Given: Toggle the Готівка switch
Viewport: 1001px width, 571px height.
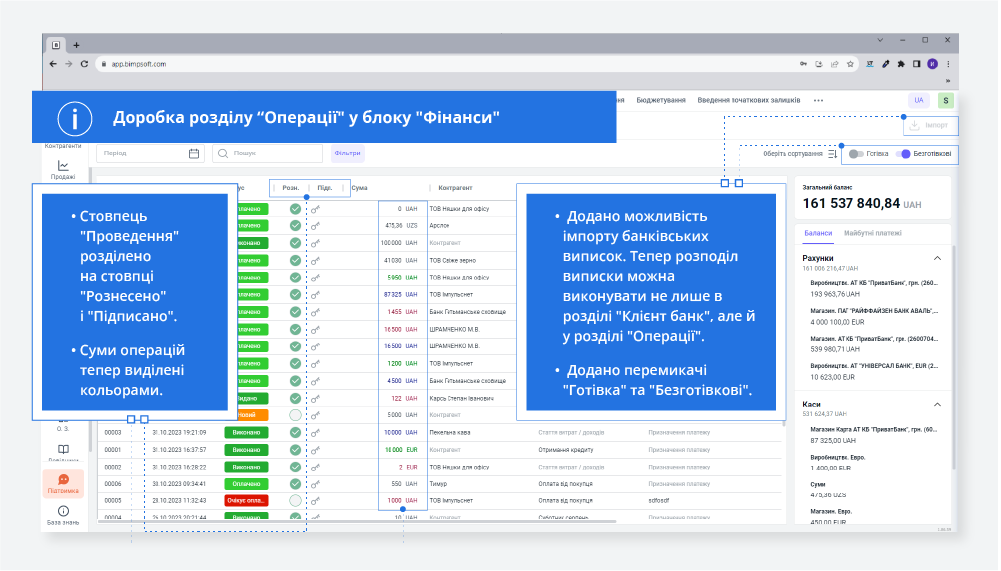Looking at the screenshot, I should point(856,154).
